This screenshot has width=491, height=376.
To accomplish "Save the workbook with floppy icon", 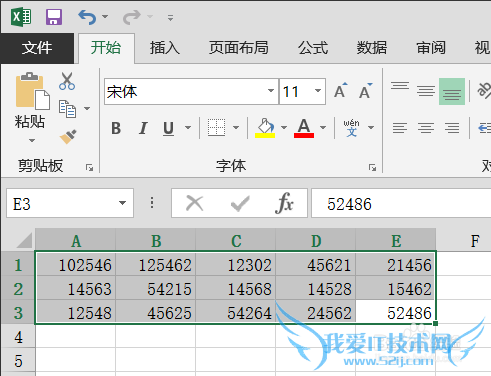I will coord(54,17).
